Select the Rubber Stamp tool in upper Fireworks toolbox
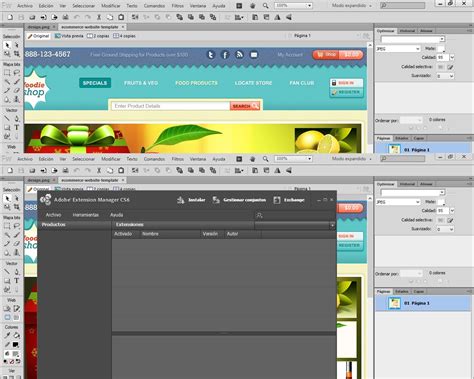This screenshot has height=379, width=474. [16, 99]
